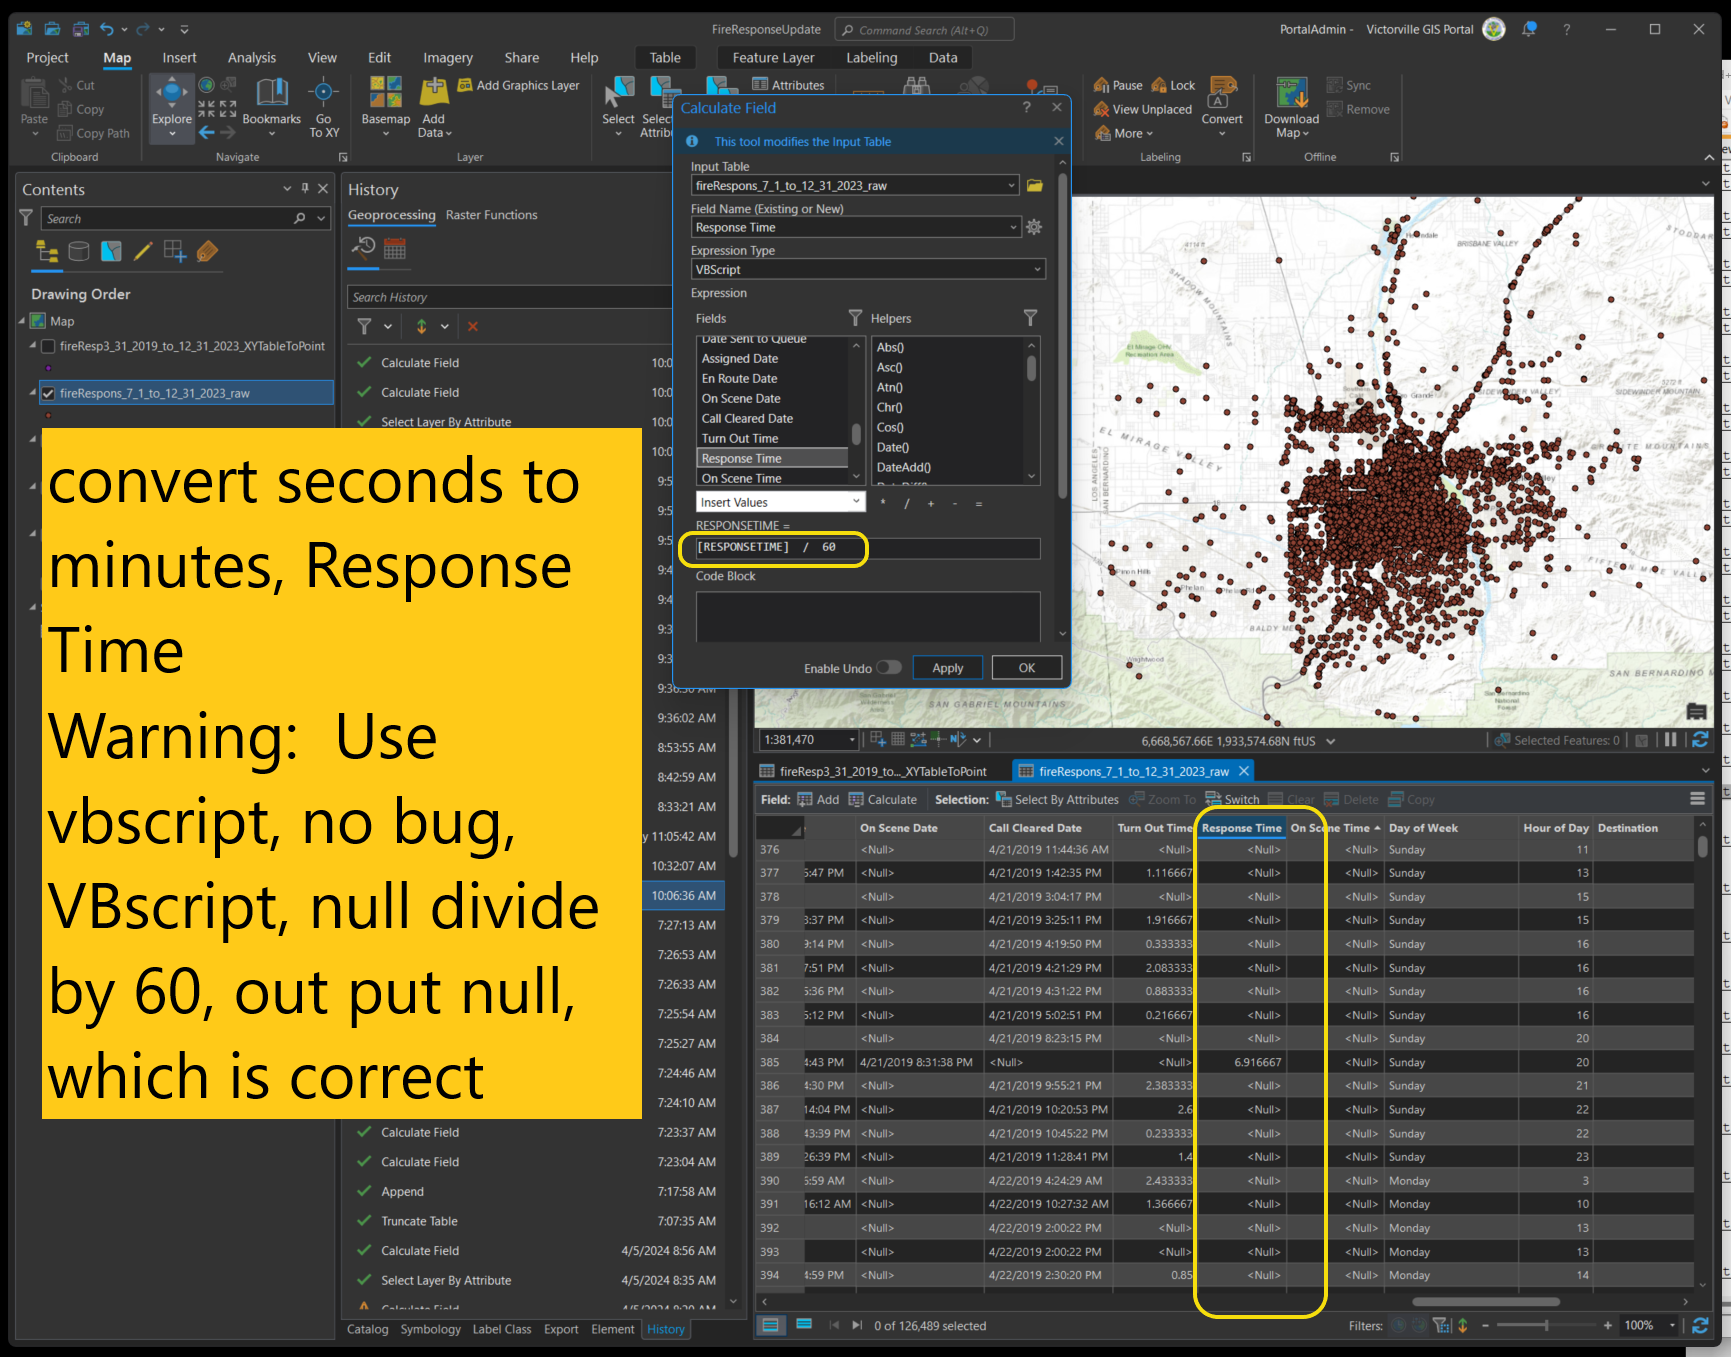Toggle the Enable Undo switch
The image size is (1731, 1357).
tap(889, 668)
